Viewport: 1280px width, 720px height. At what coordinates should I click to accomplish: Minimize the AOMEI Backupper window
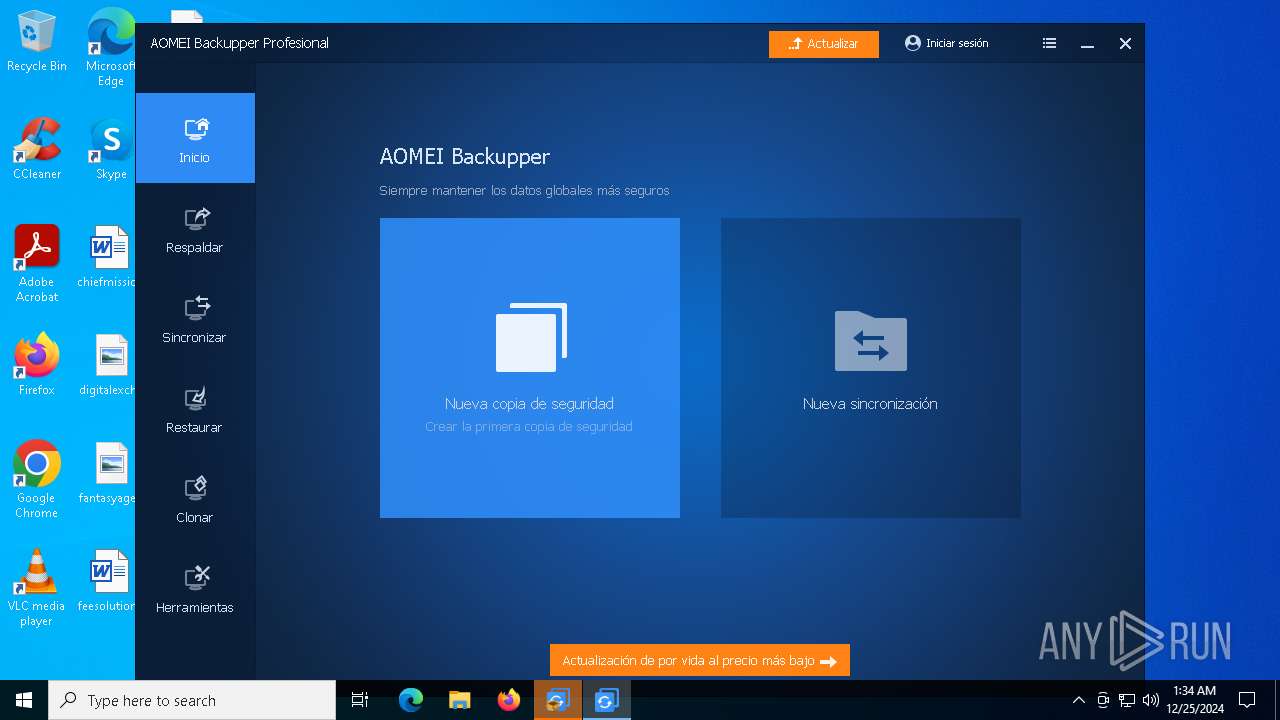[x=1087, y=44]
